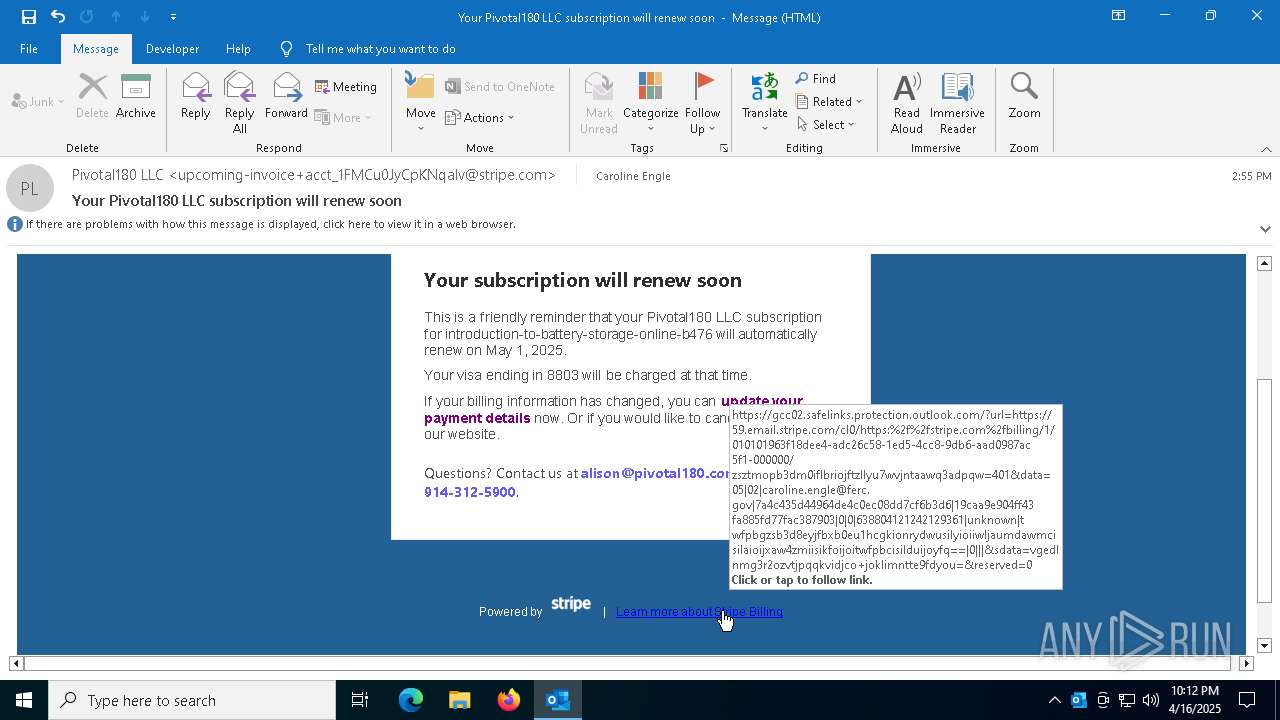Open the Developer ribbon tab
The height and width of the screenshot is (720, 1280).
click(x=172, y=49)
